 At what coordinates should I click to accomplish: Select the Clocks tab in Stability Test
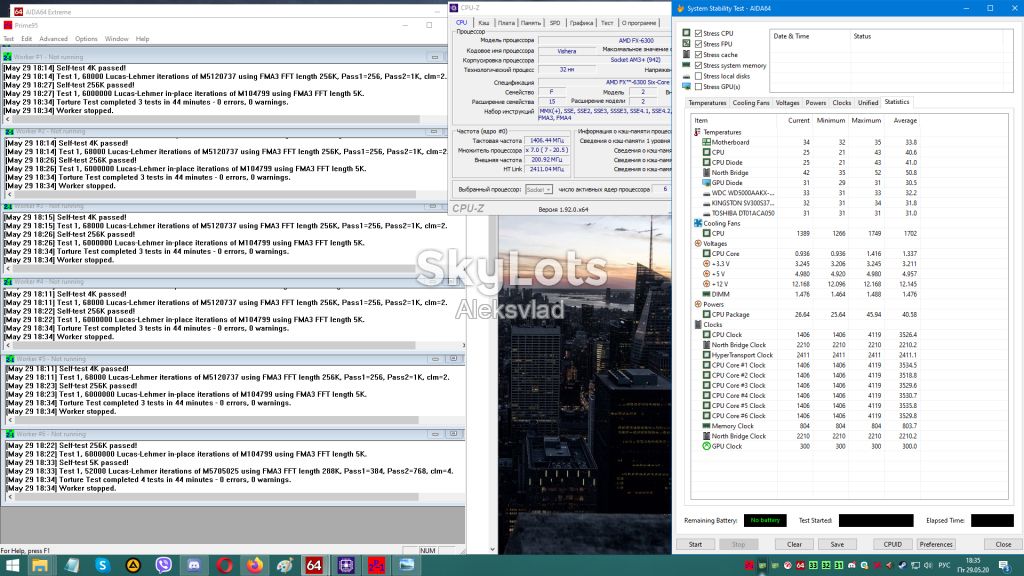click(x=842, y=103)
